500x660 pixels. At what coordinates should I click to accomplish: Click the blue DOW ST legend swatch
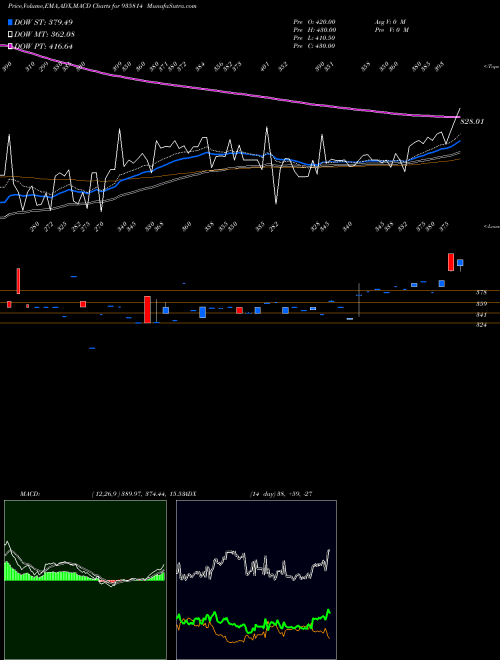[x=11, y=22]
